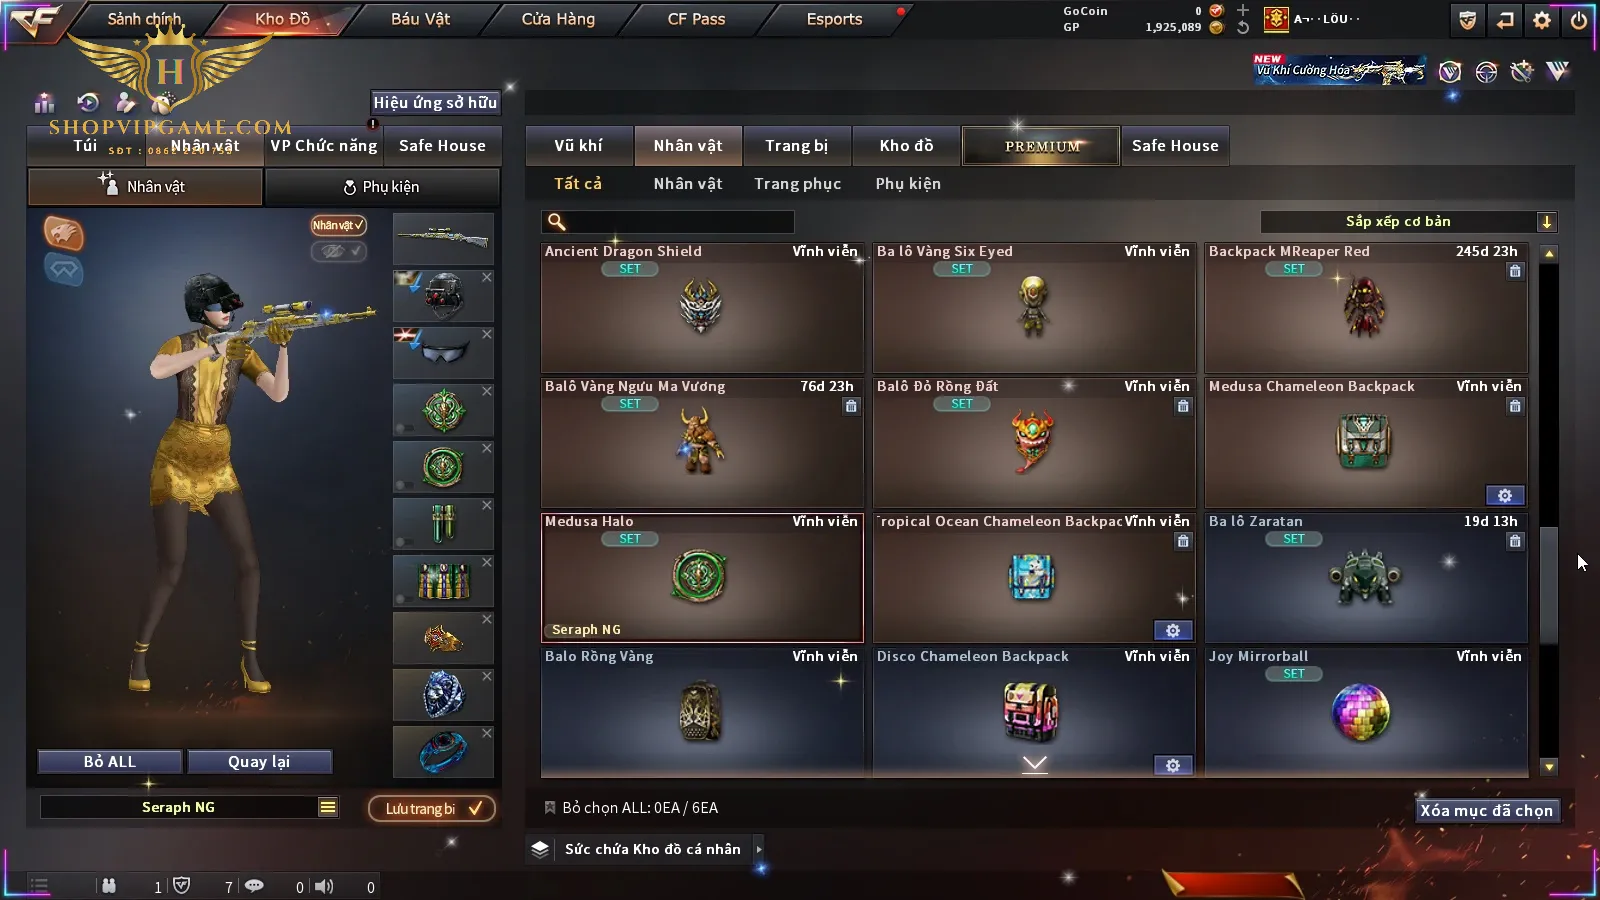
Task: Click Xóa mục đã chọn button
Action: click(x=1487, y=810)
